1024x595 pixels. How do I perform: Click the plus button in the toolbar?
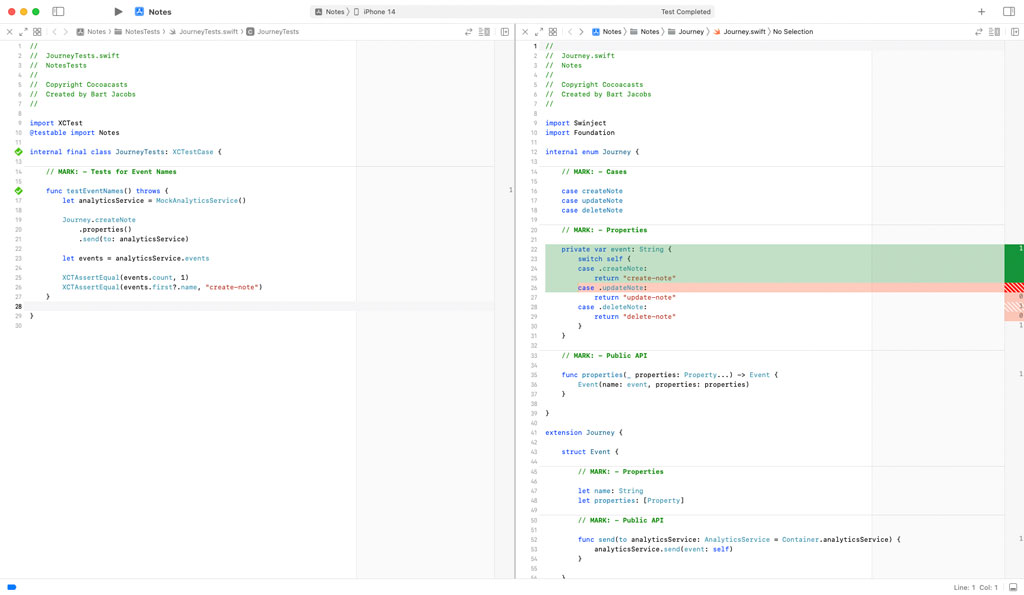982,12
